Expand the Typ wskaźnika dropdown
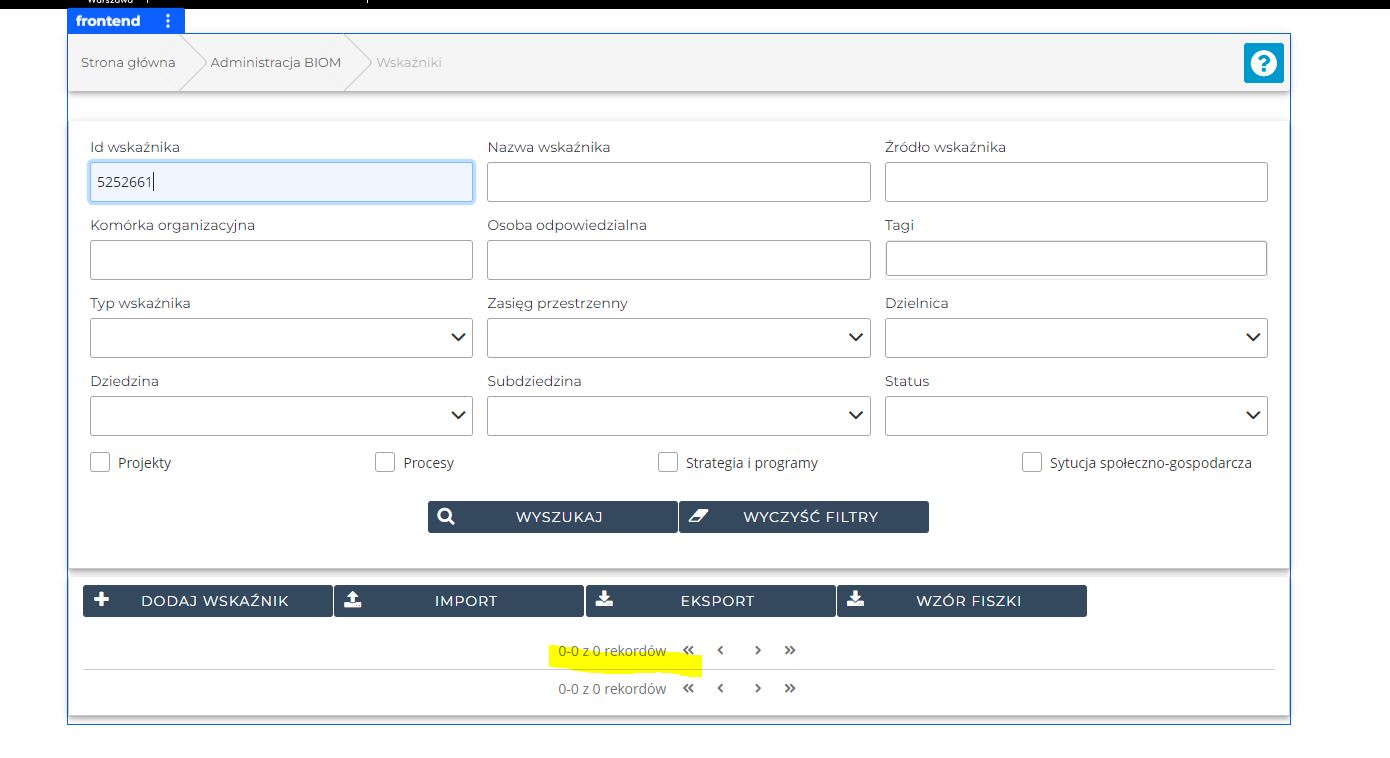The height and width of the screenshot is (758, 1390). [281, 338]
